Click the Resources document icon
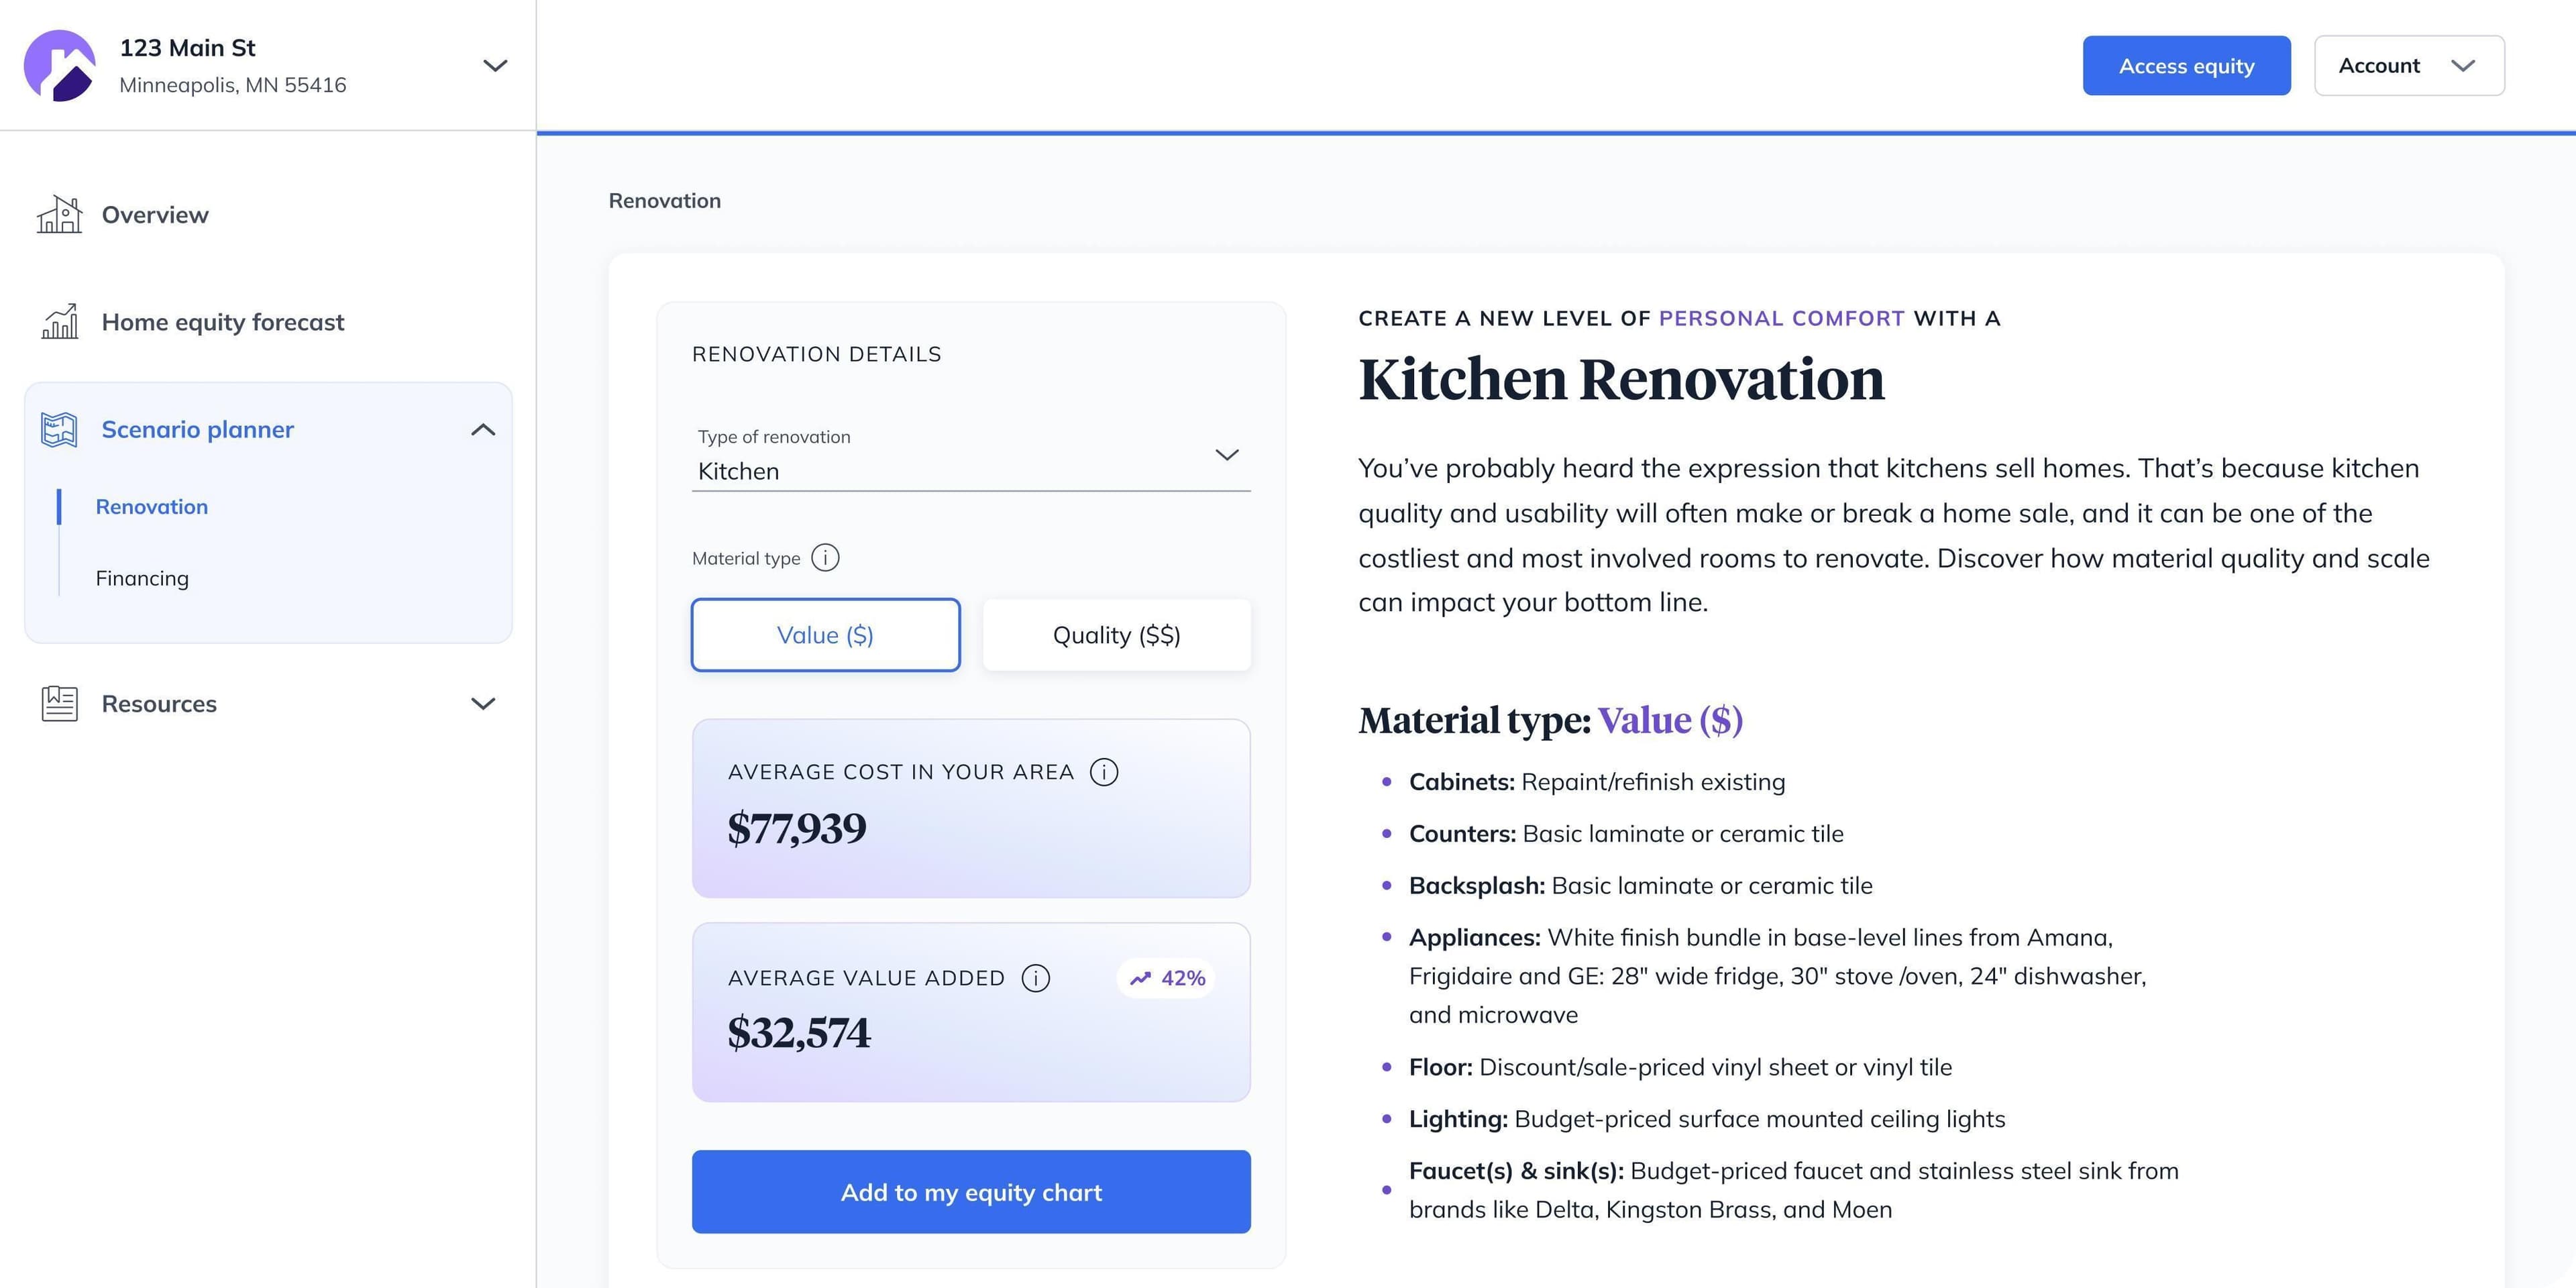This screenshot has width=2576, height=1288. point(59,703)
